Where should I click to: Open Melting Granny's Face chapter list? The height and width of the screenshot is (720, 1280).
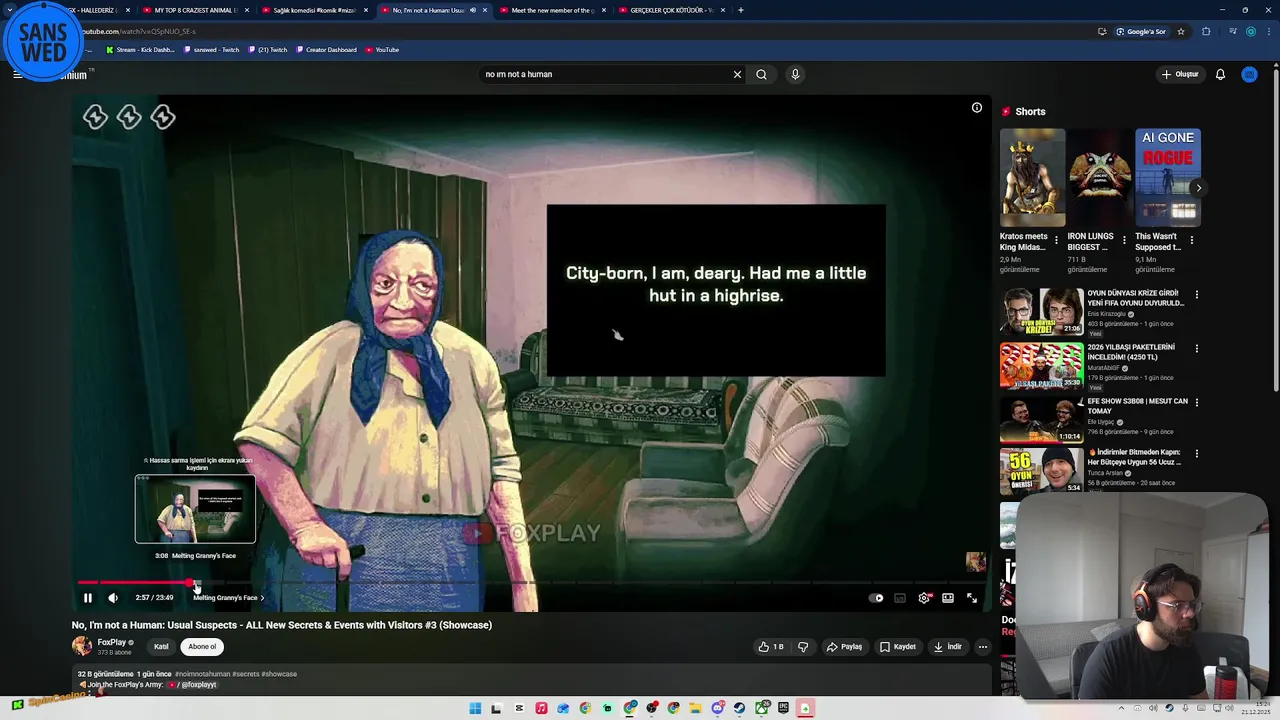(229, 598)
